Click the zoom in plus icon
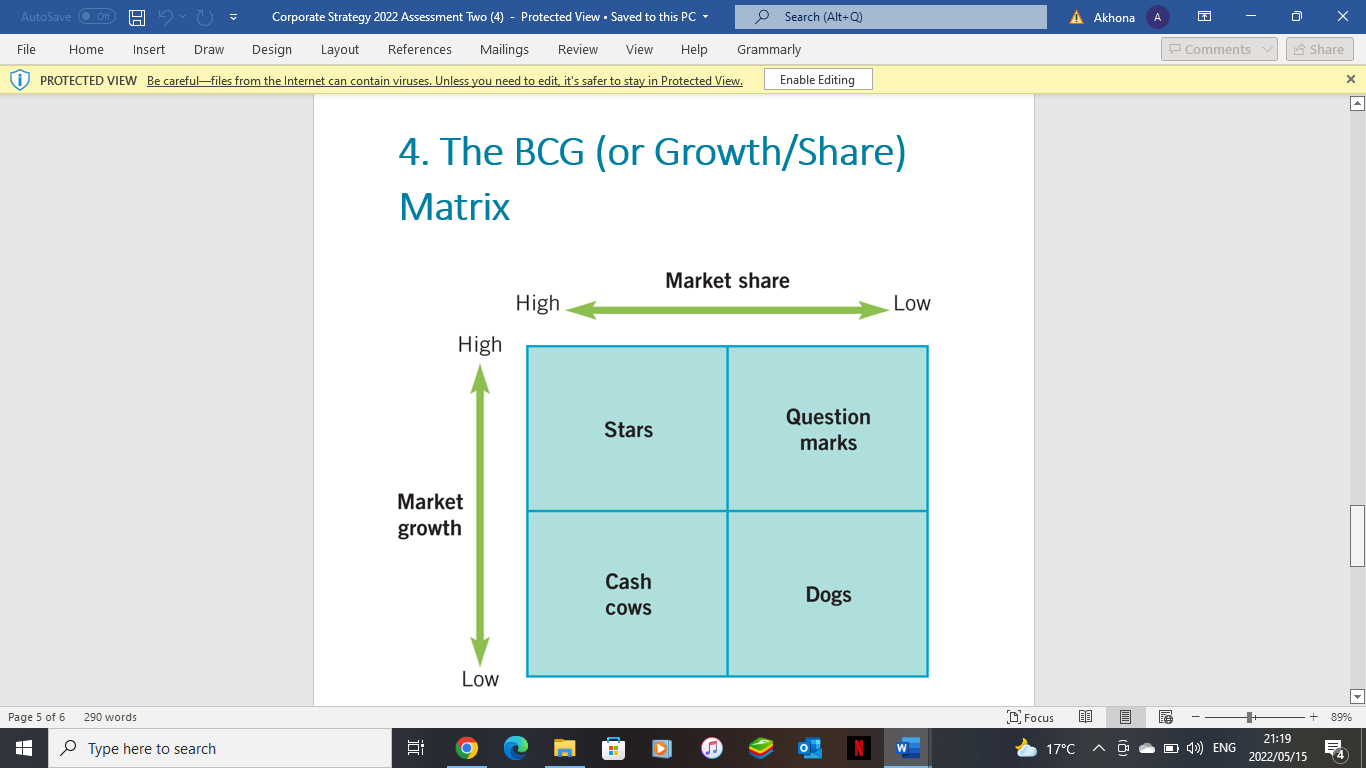The width and height of the screenshot is (1366, 768). [x=1313, y=717]
